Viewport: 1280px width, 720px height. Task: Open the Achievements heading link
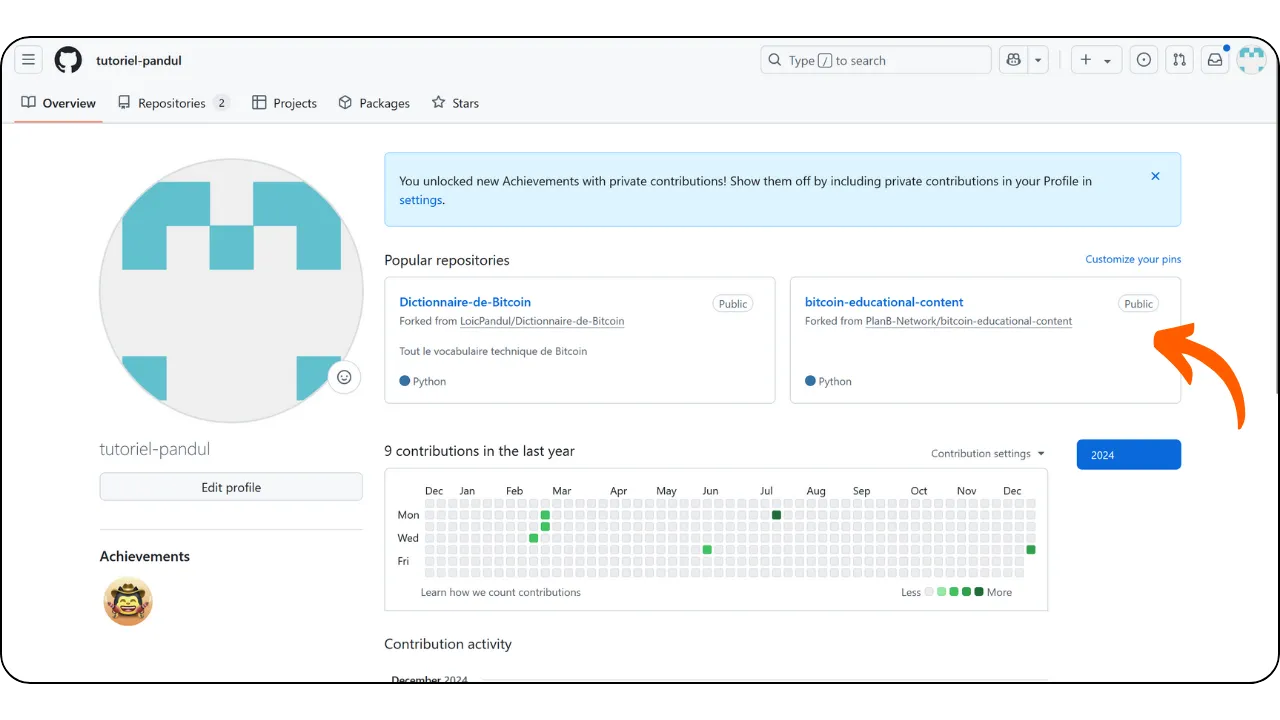(145, 556)
